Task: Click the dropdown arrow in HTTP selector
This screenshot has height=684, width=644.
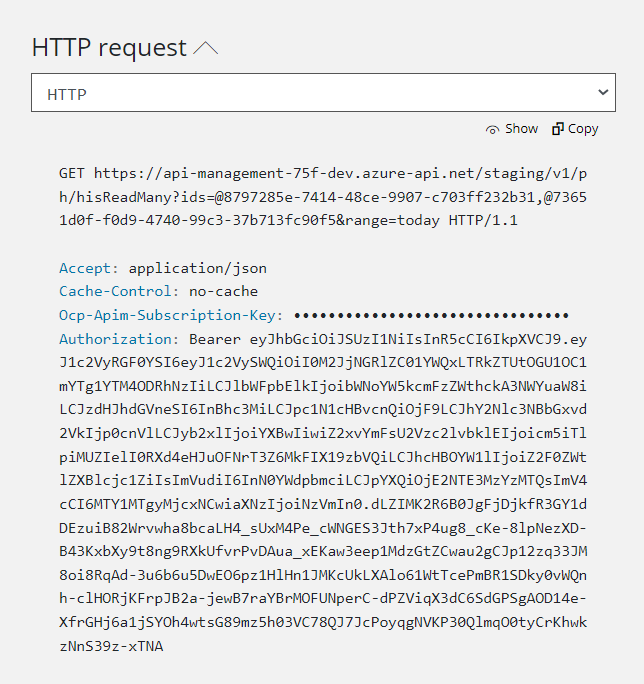Action: (x=603, y=92)
